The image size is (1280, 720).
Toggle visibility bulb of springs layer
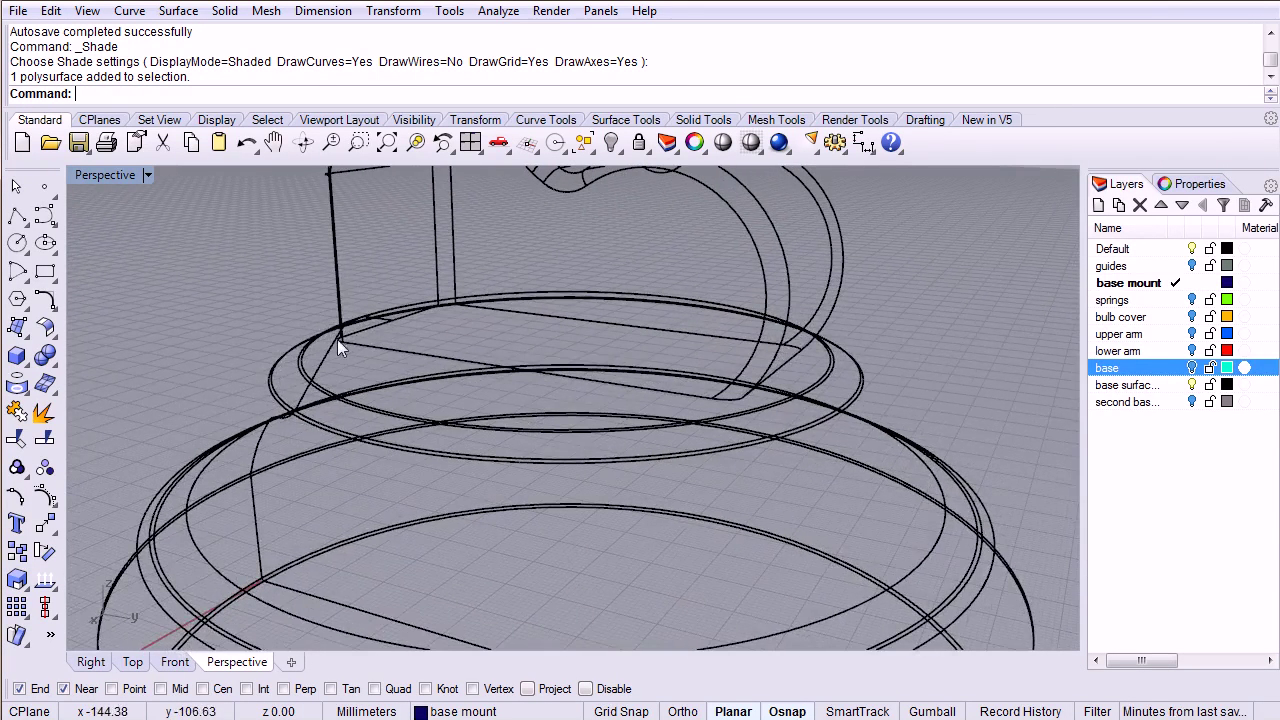[x=1192, y=300]
